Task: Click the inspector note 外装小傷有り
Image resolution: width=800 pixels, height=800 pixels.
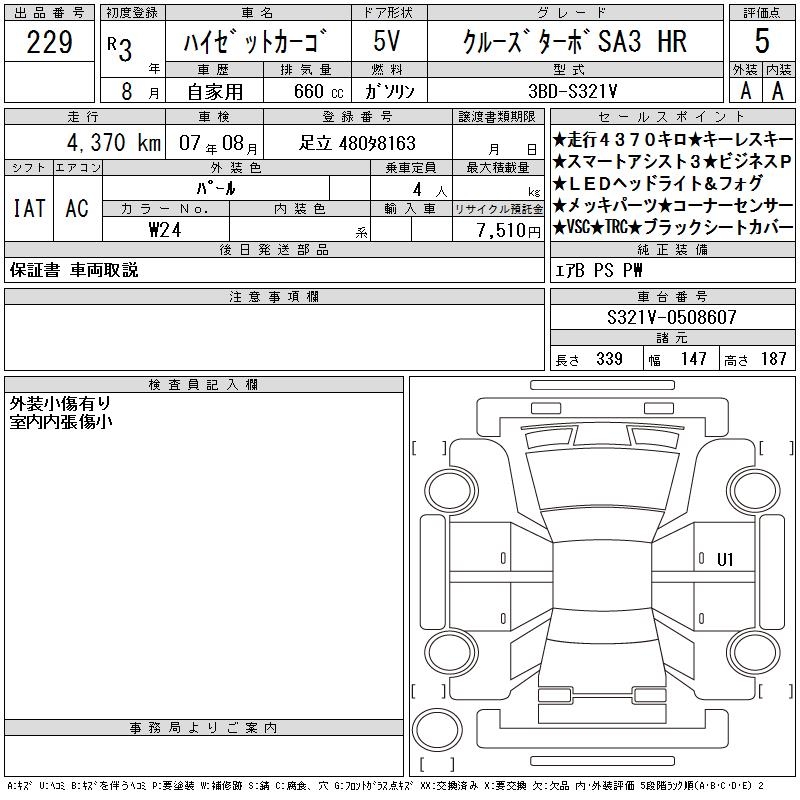Action: (x=60, y=404)
